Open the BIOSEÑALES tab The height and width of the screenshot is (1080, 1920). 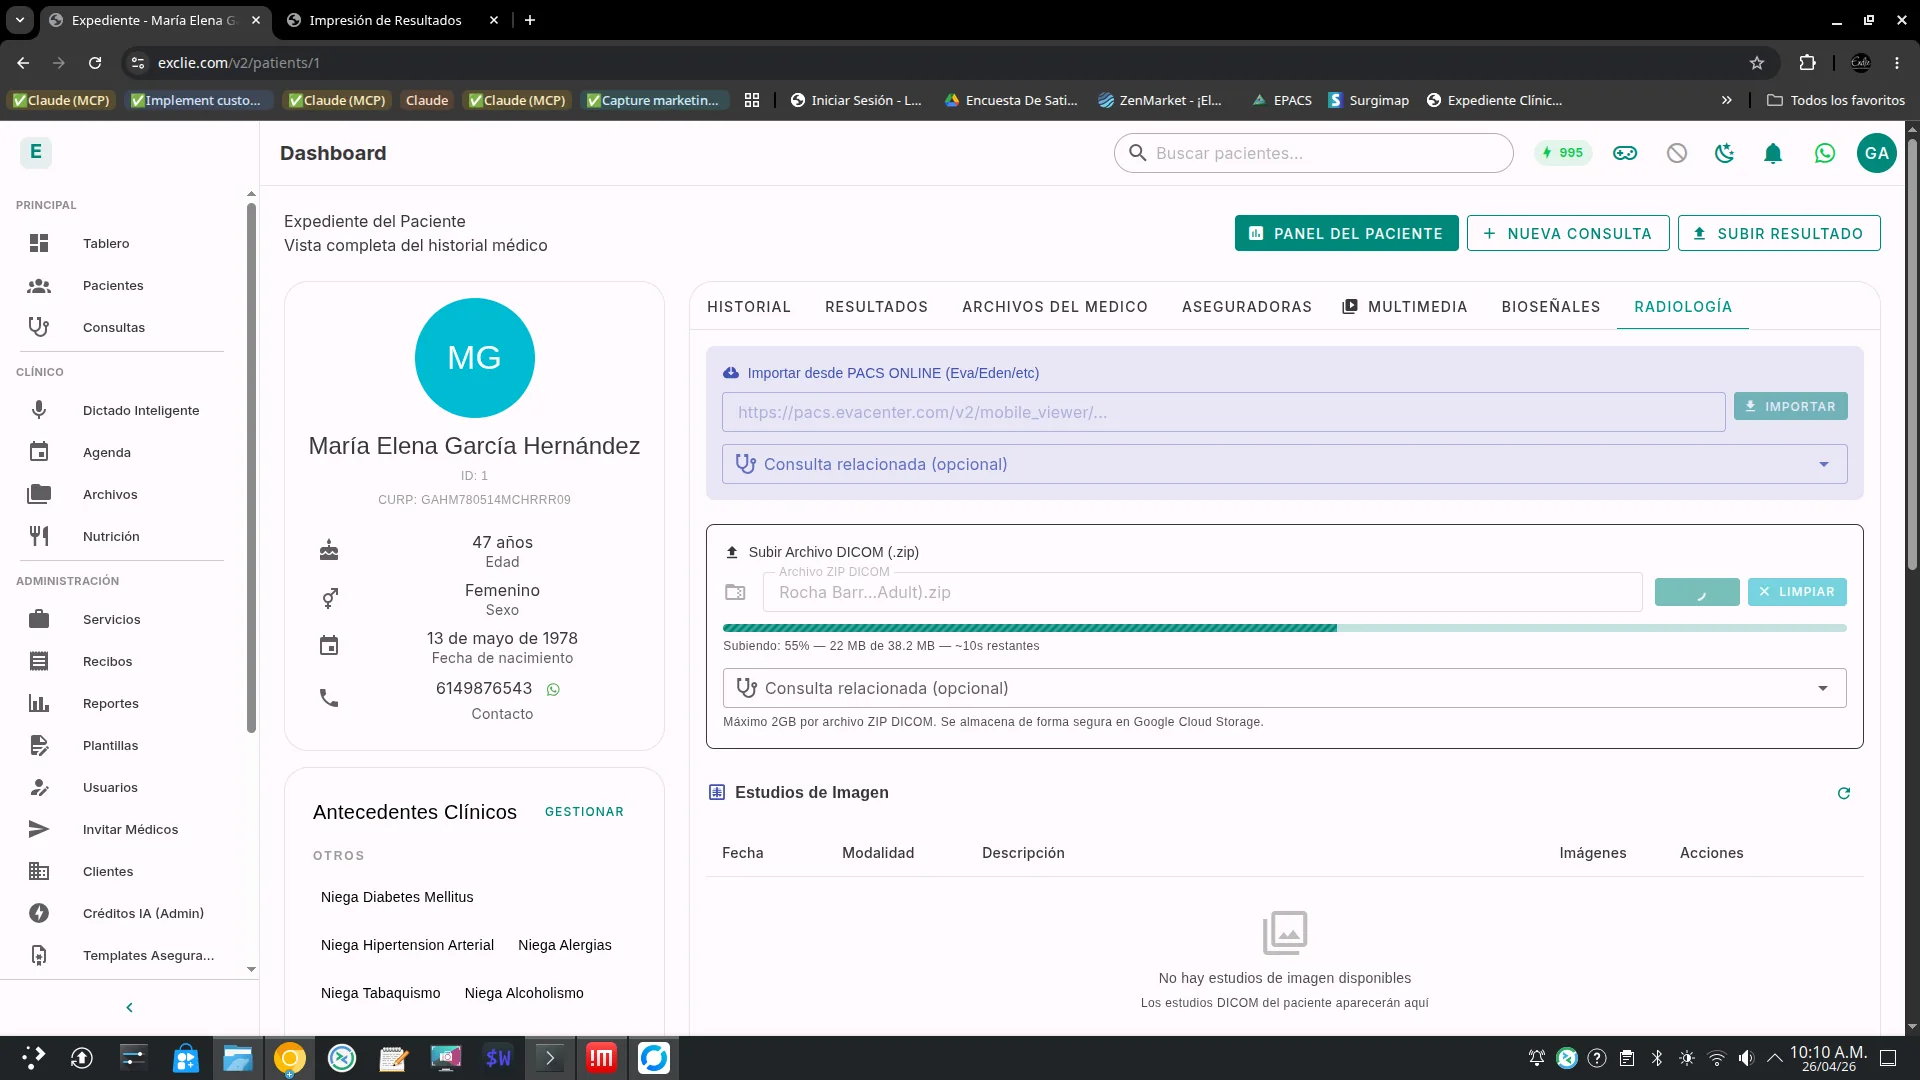tap(1550, 307)
